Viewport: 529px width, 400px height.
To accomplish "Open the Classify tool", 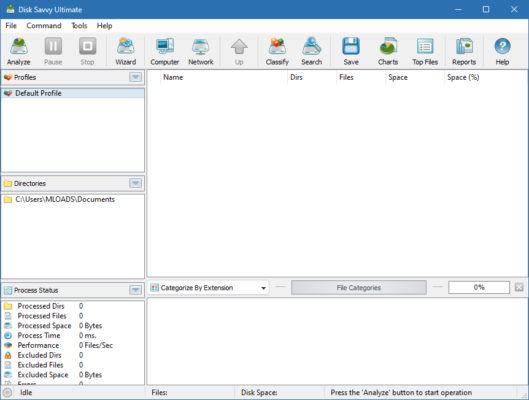I will click(277, 51).
